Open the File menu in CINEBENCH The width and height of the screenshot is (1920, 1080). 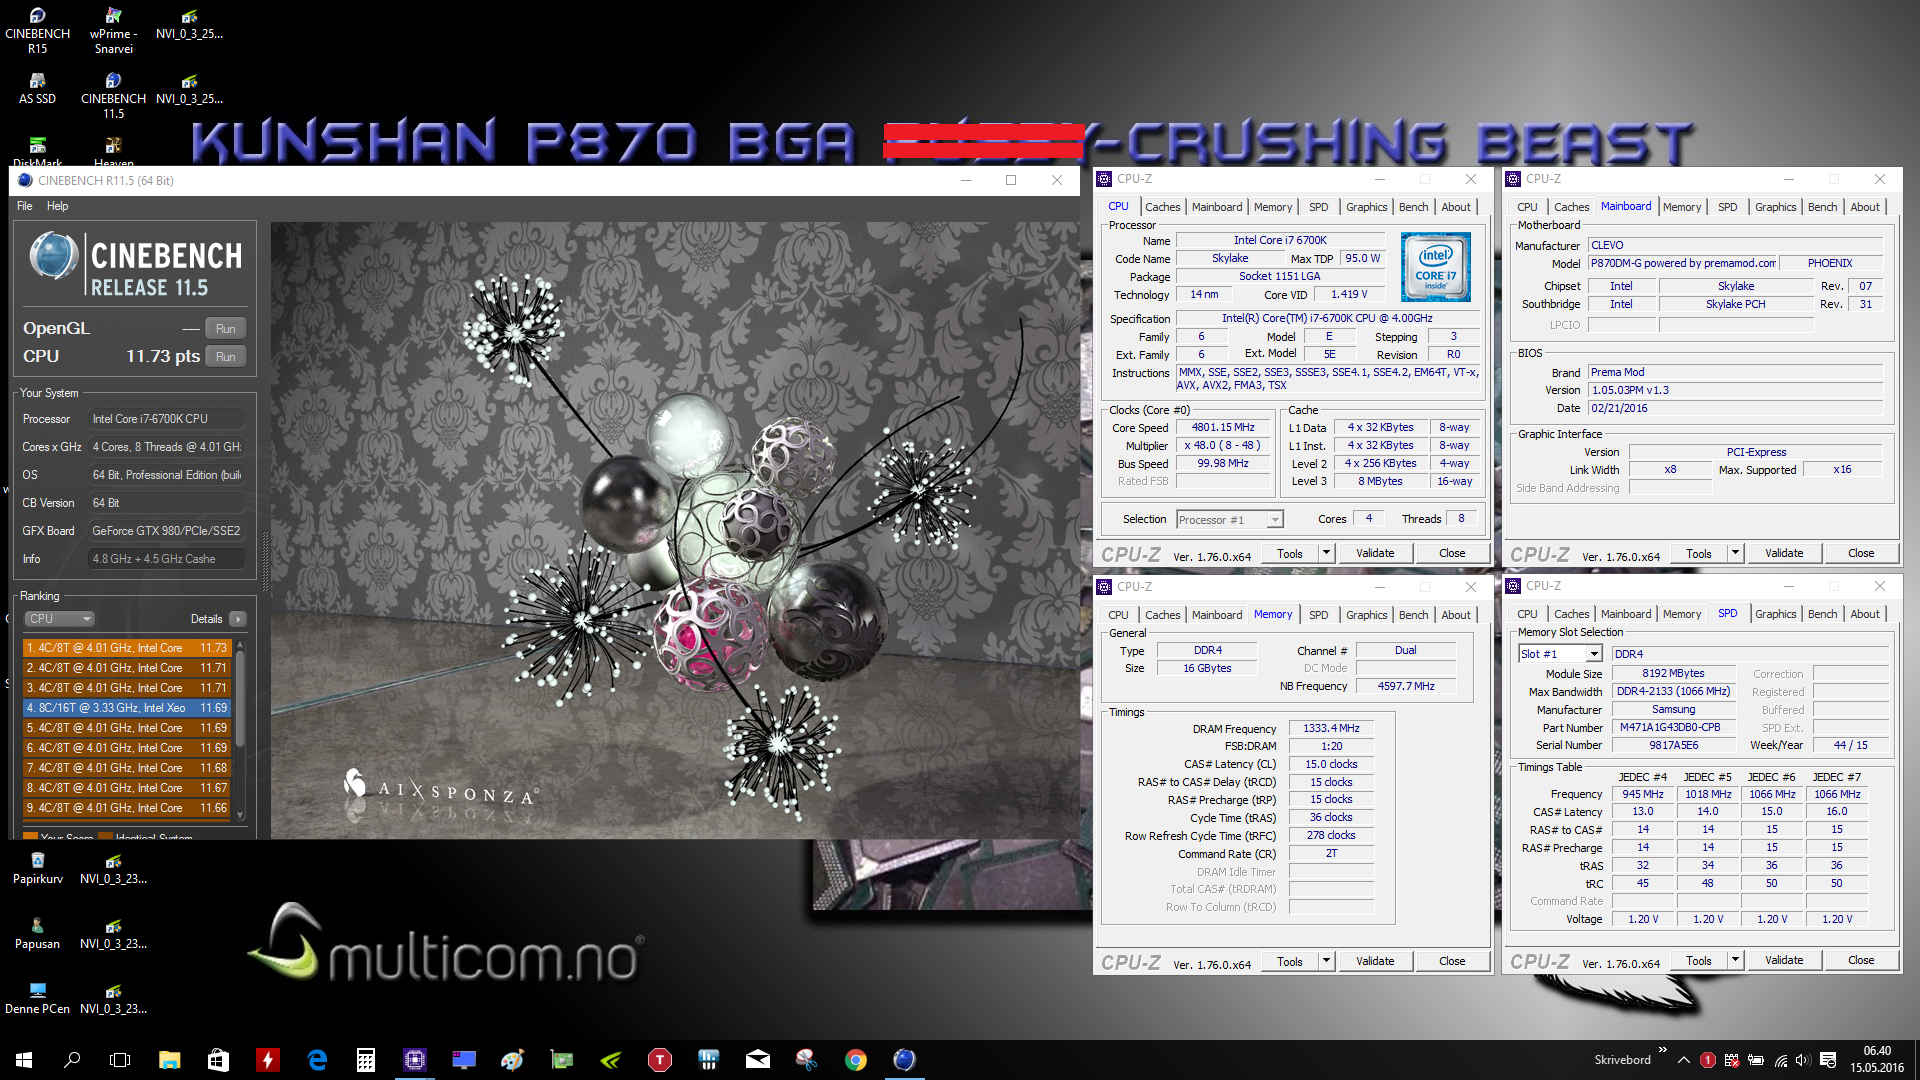tap(25, 206)
